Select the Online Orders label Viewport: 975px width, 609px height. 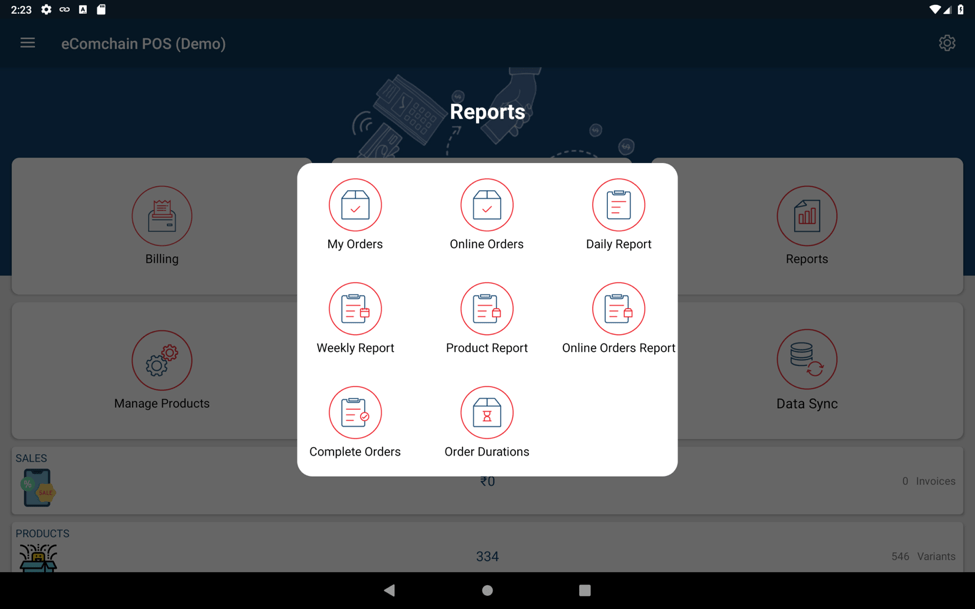[487, 244]
